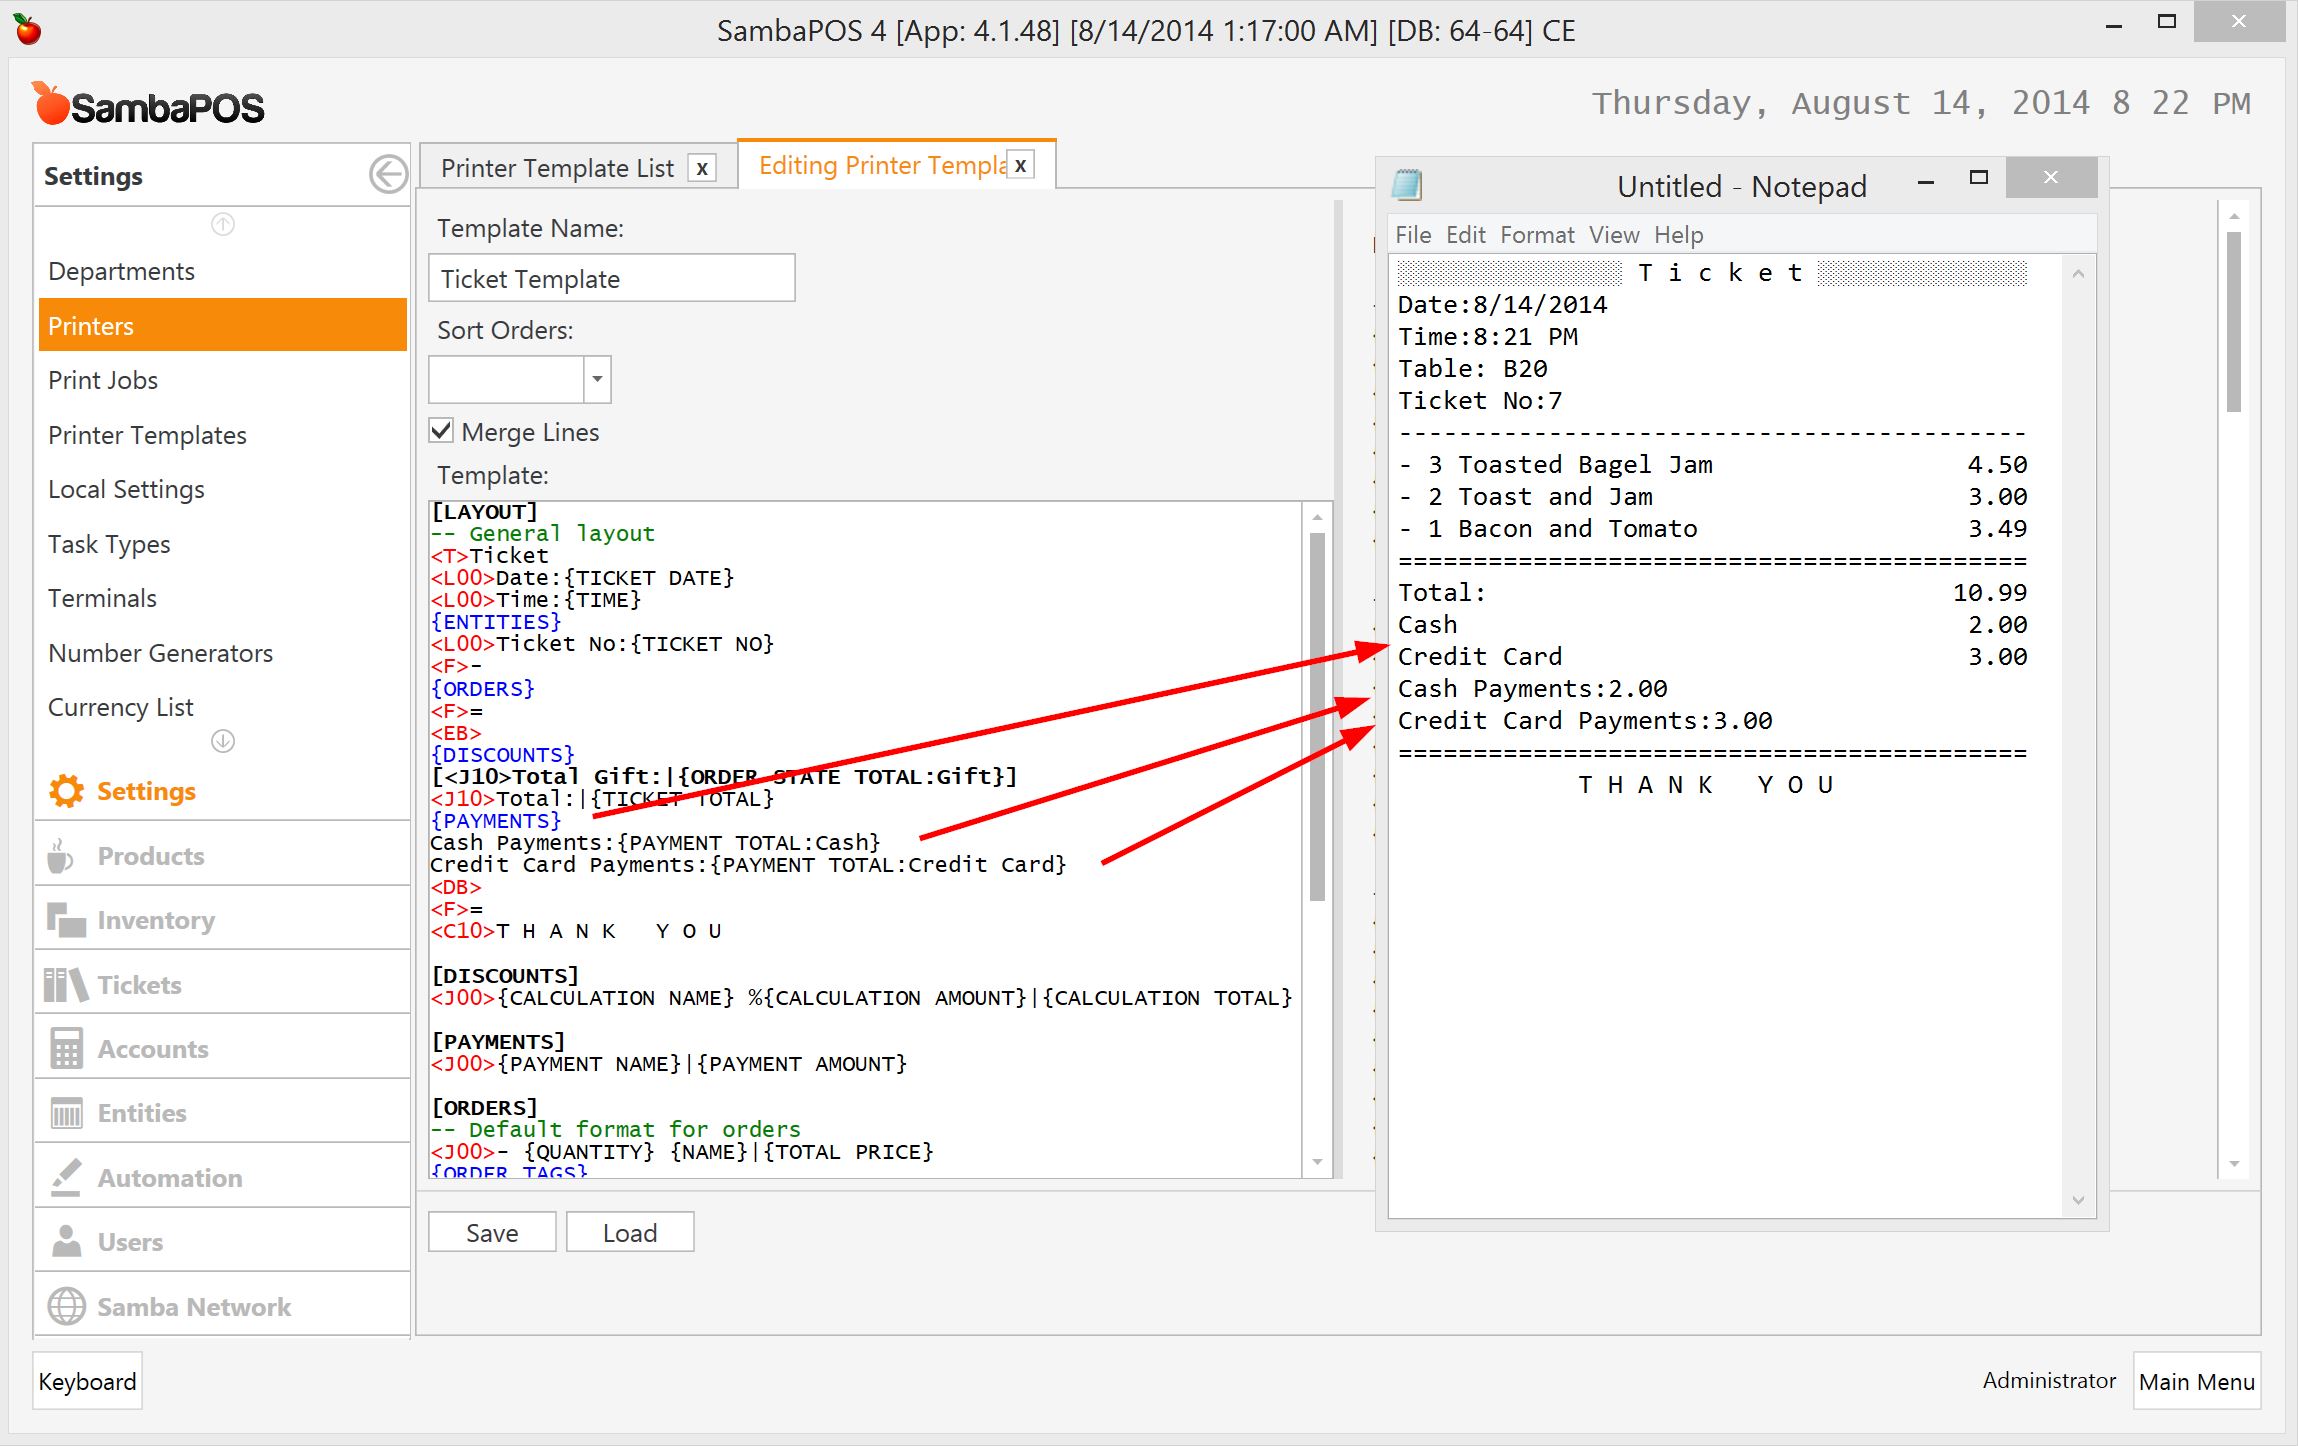Click the Automation pencil icon
Image resolution: width=2298 pixels, height=1446 pixels.
point(66,1177)
